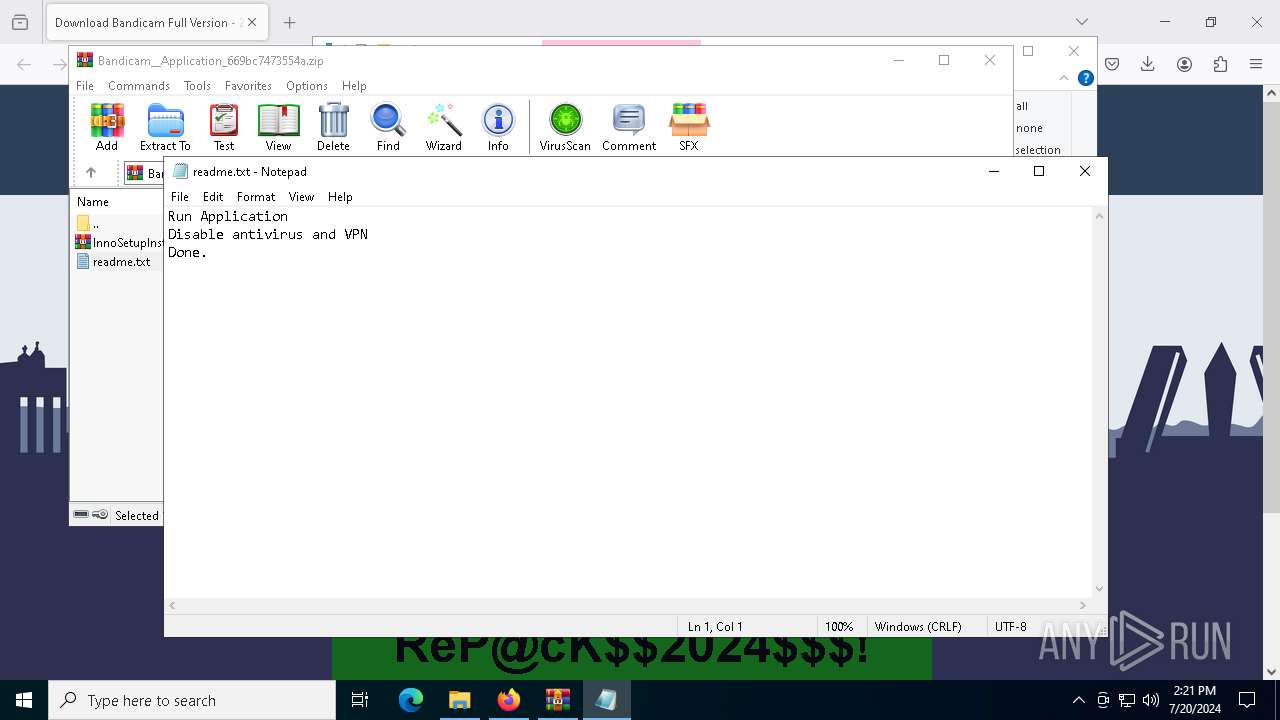1280x720 pixels.
Task: Switch to WinRAR on the taskbar
Action: (558, 700)
